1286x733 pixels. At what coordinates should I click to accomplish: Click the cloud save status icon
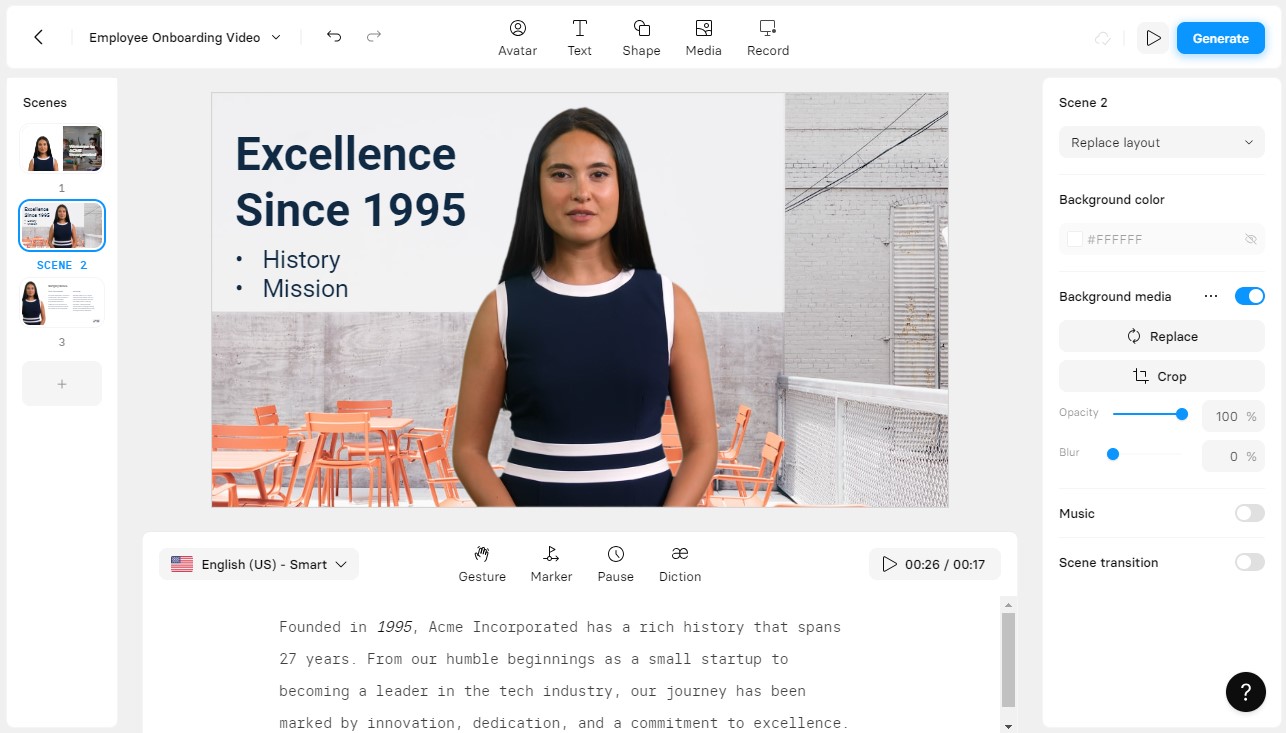[1102, 38]
